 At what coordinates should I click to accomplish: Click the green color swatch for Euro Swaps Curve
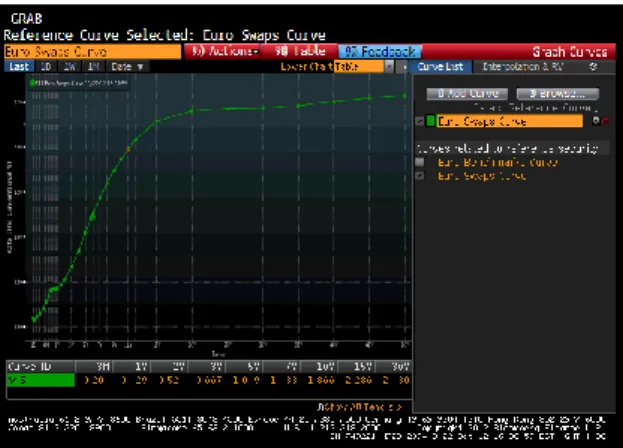click(x=430, y=121)
